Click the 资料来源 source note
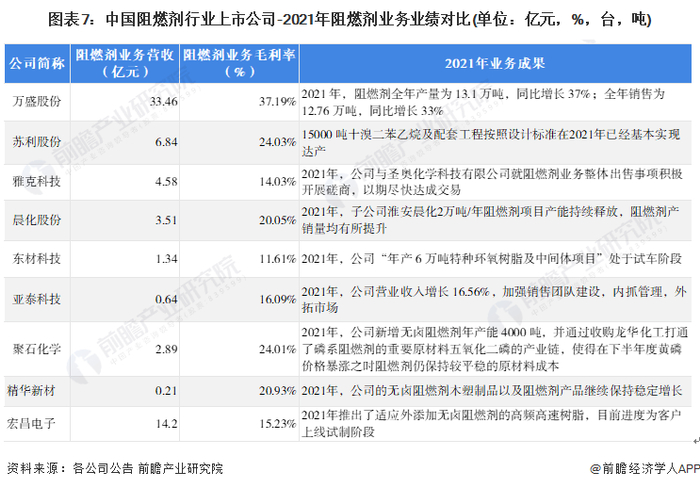 [x=115, y=468]
